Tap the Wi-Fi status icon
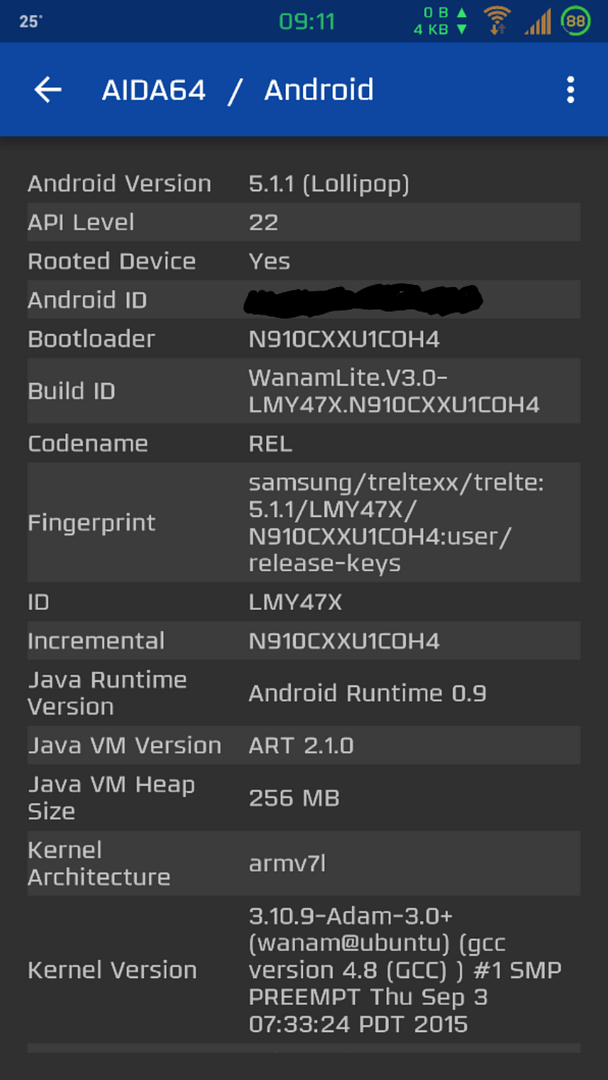Screen dimensions: 608x1080 click(x=496, y=20)
